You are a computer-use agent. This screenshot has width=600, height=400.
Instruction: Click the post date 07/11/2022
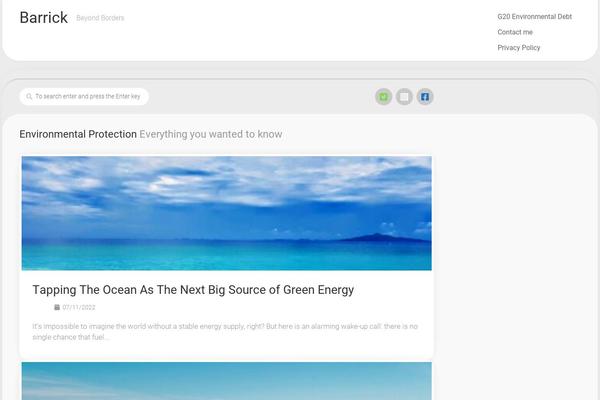(79, 307)
